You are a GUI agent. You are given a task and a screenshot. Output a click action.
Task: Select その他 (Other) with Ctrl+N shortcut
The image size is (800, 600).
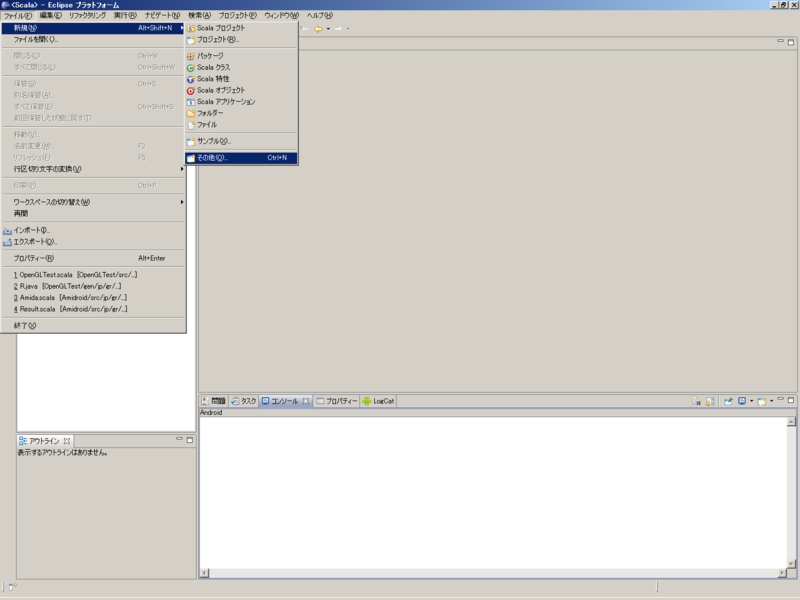216,157
